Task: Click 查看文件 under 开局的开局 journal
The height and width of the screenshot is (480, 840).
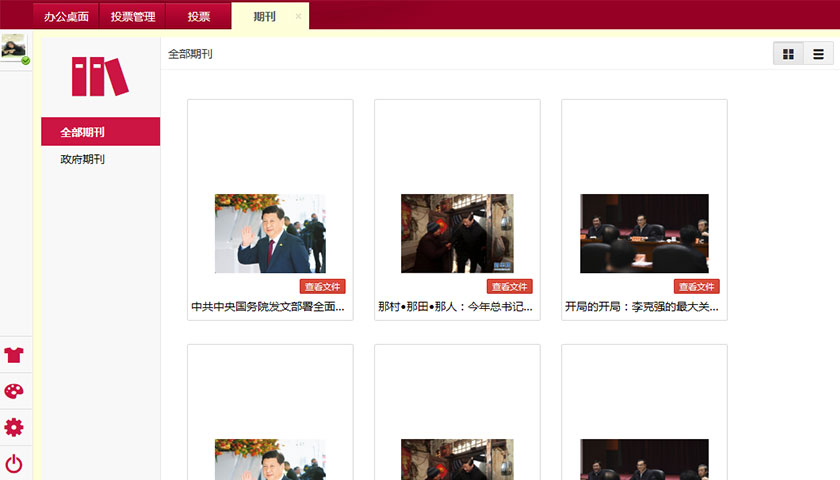Action: click(696, 287)
